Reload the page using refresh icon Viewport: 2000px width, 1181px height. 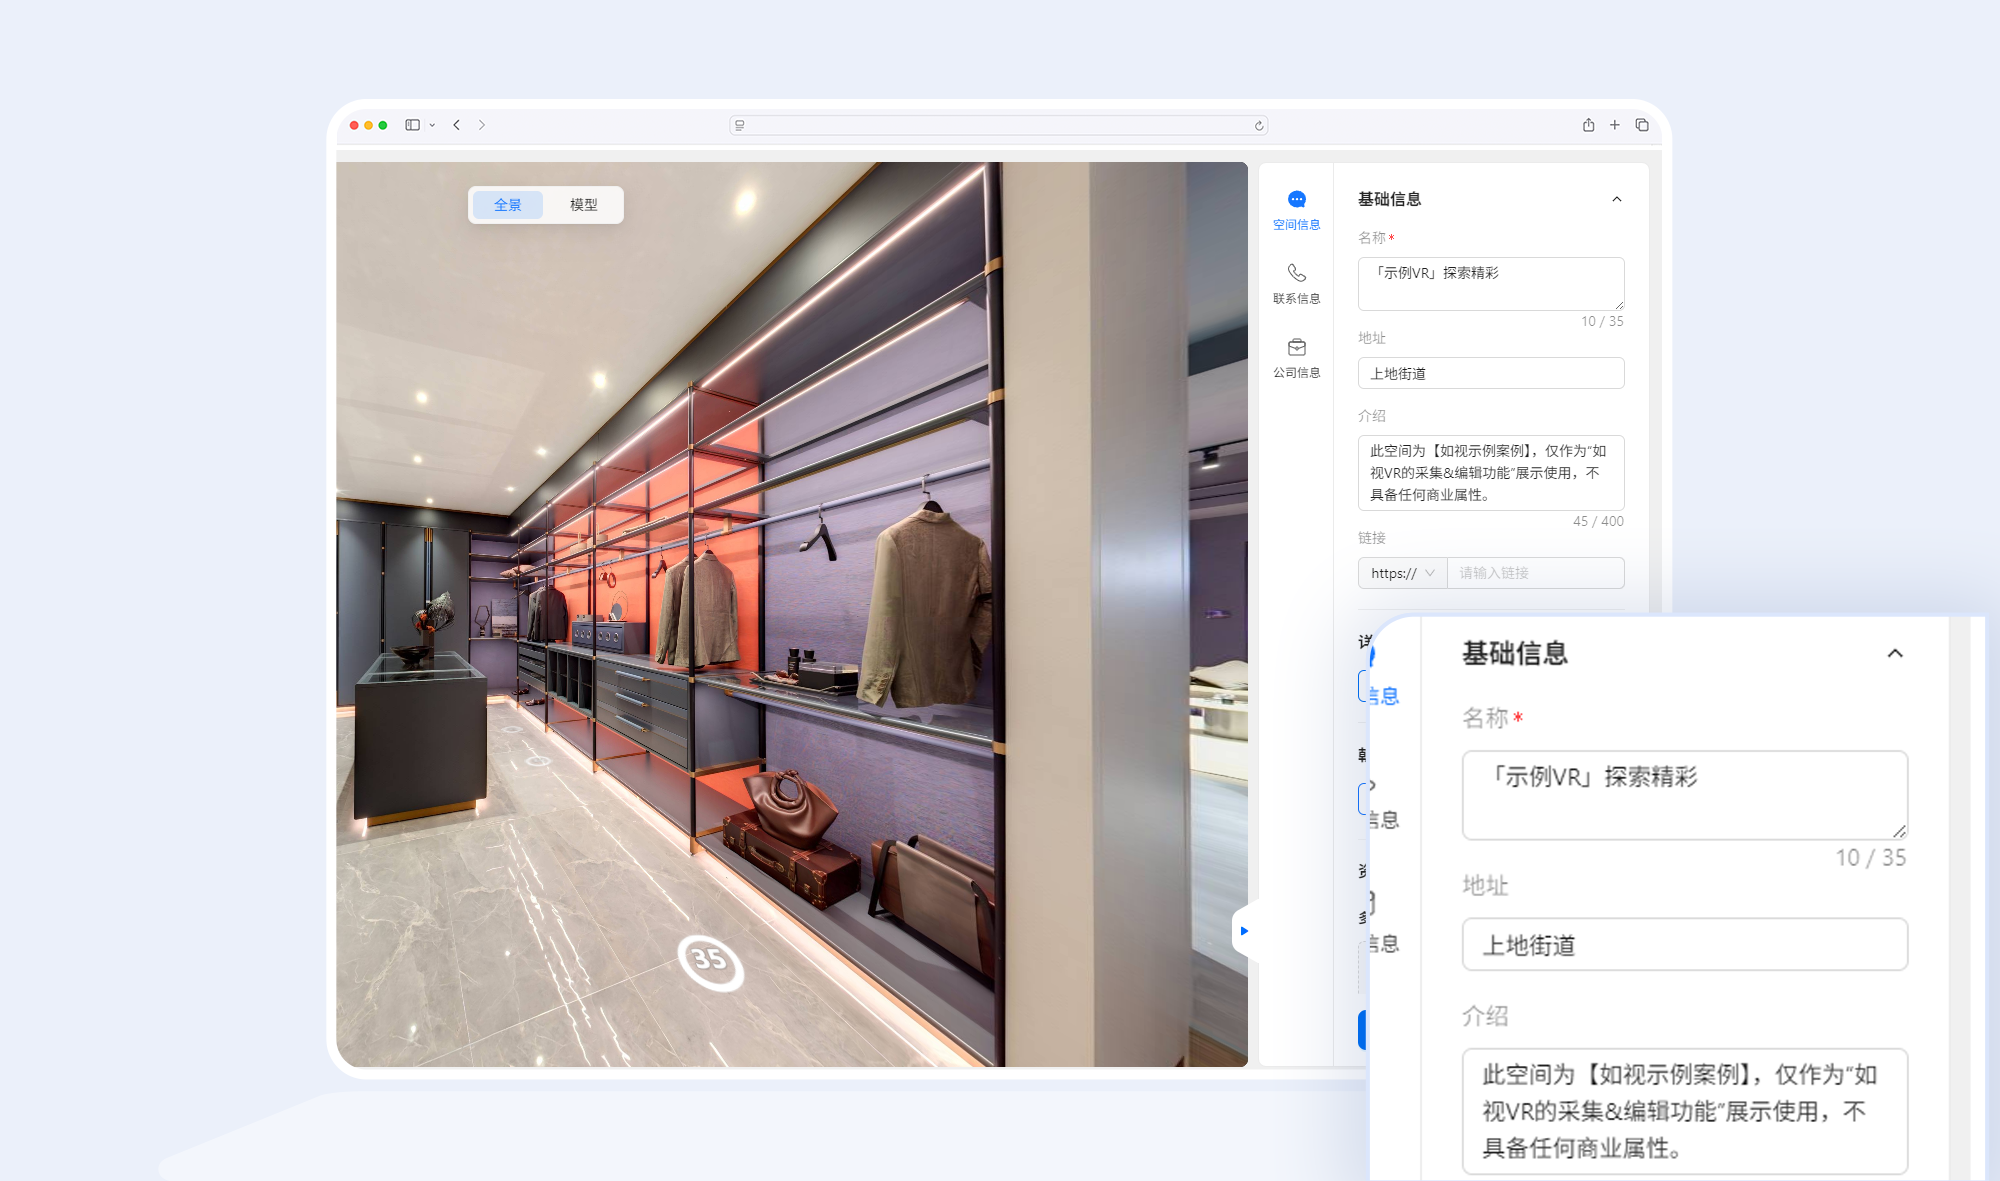pos(1259,125)
